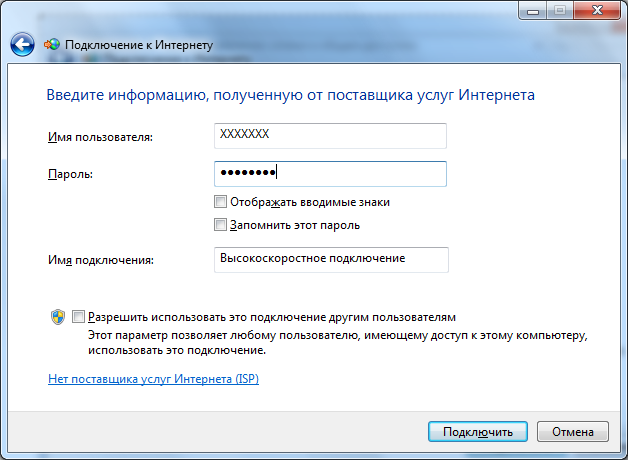Click the Пароль label text
This screenshot has width=628, height=460.
[x=70, y=174]
